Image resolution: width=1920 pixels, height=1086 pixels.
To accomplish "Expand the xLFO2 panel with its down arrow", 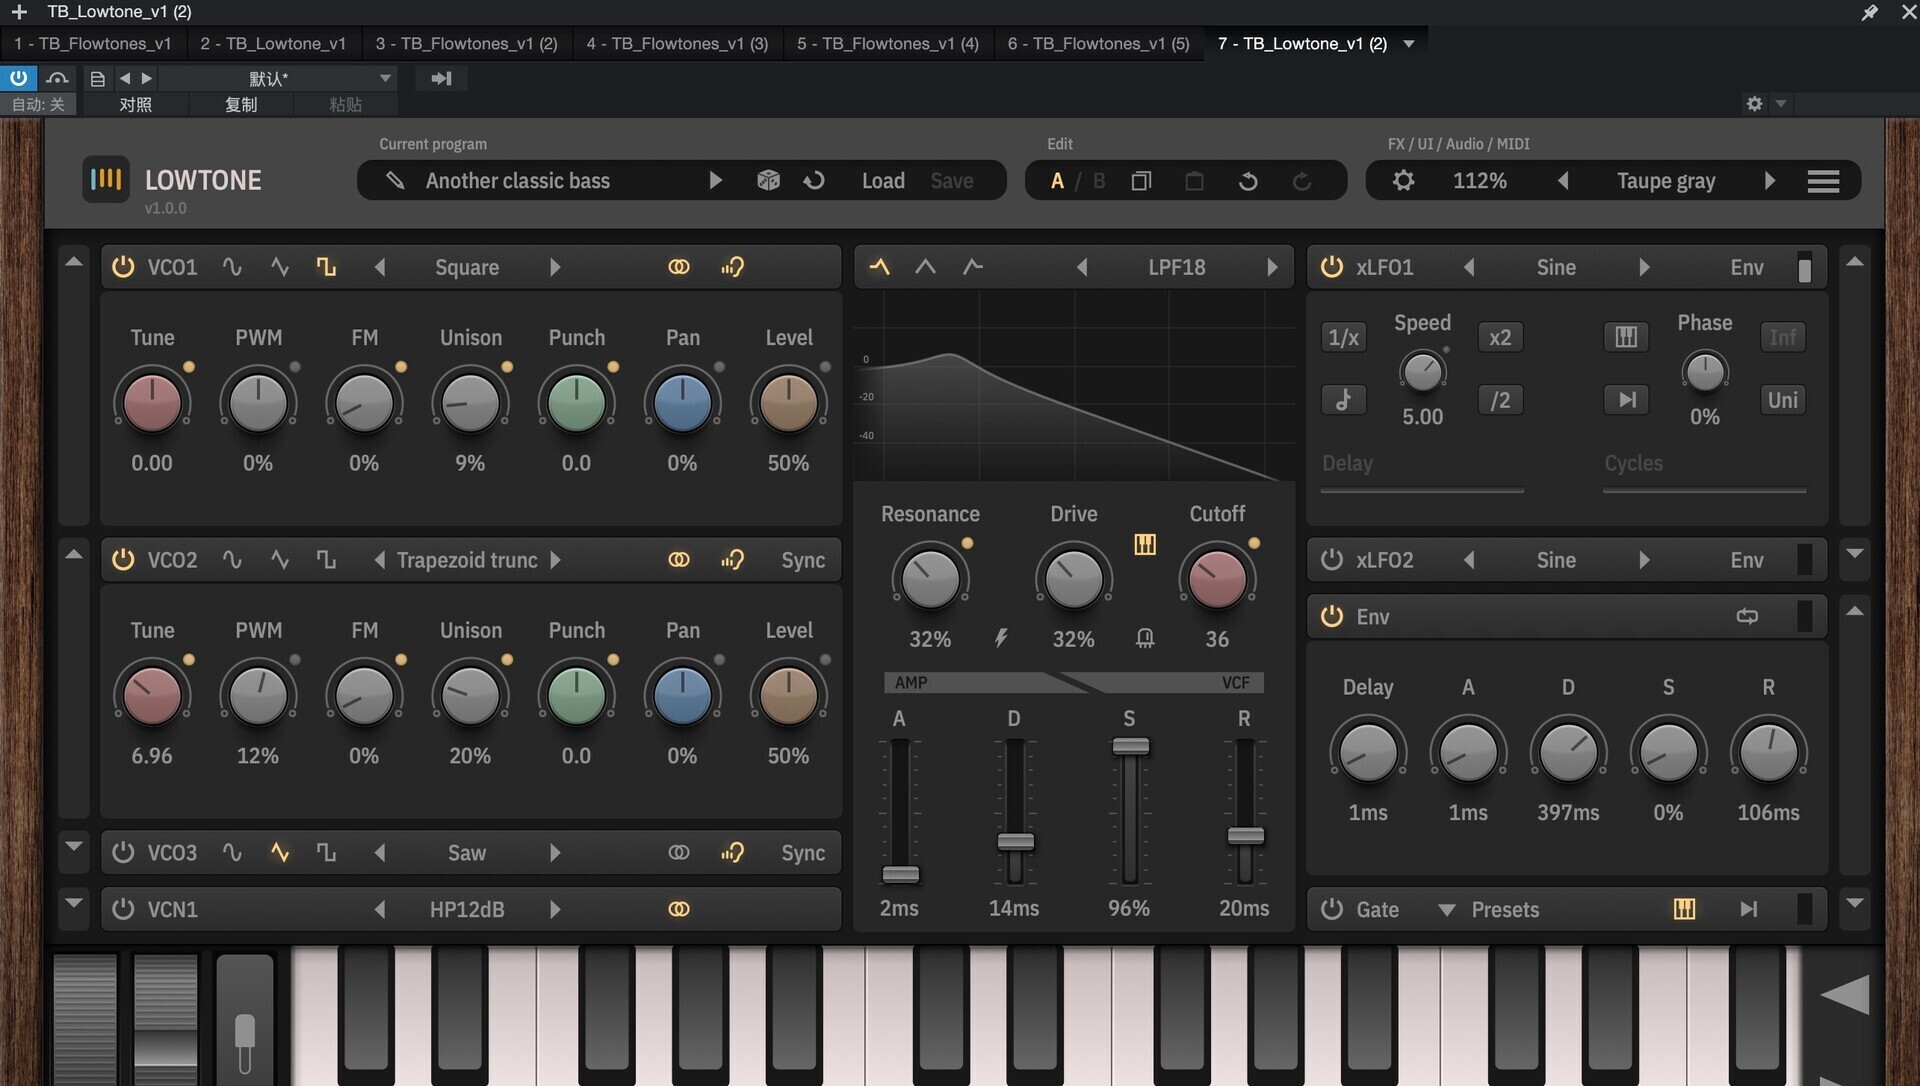I will pyautogui.click(x=1855, y=553).
